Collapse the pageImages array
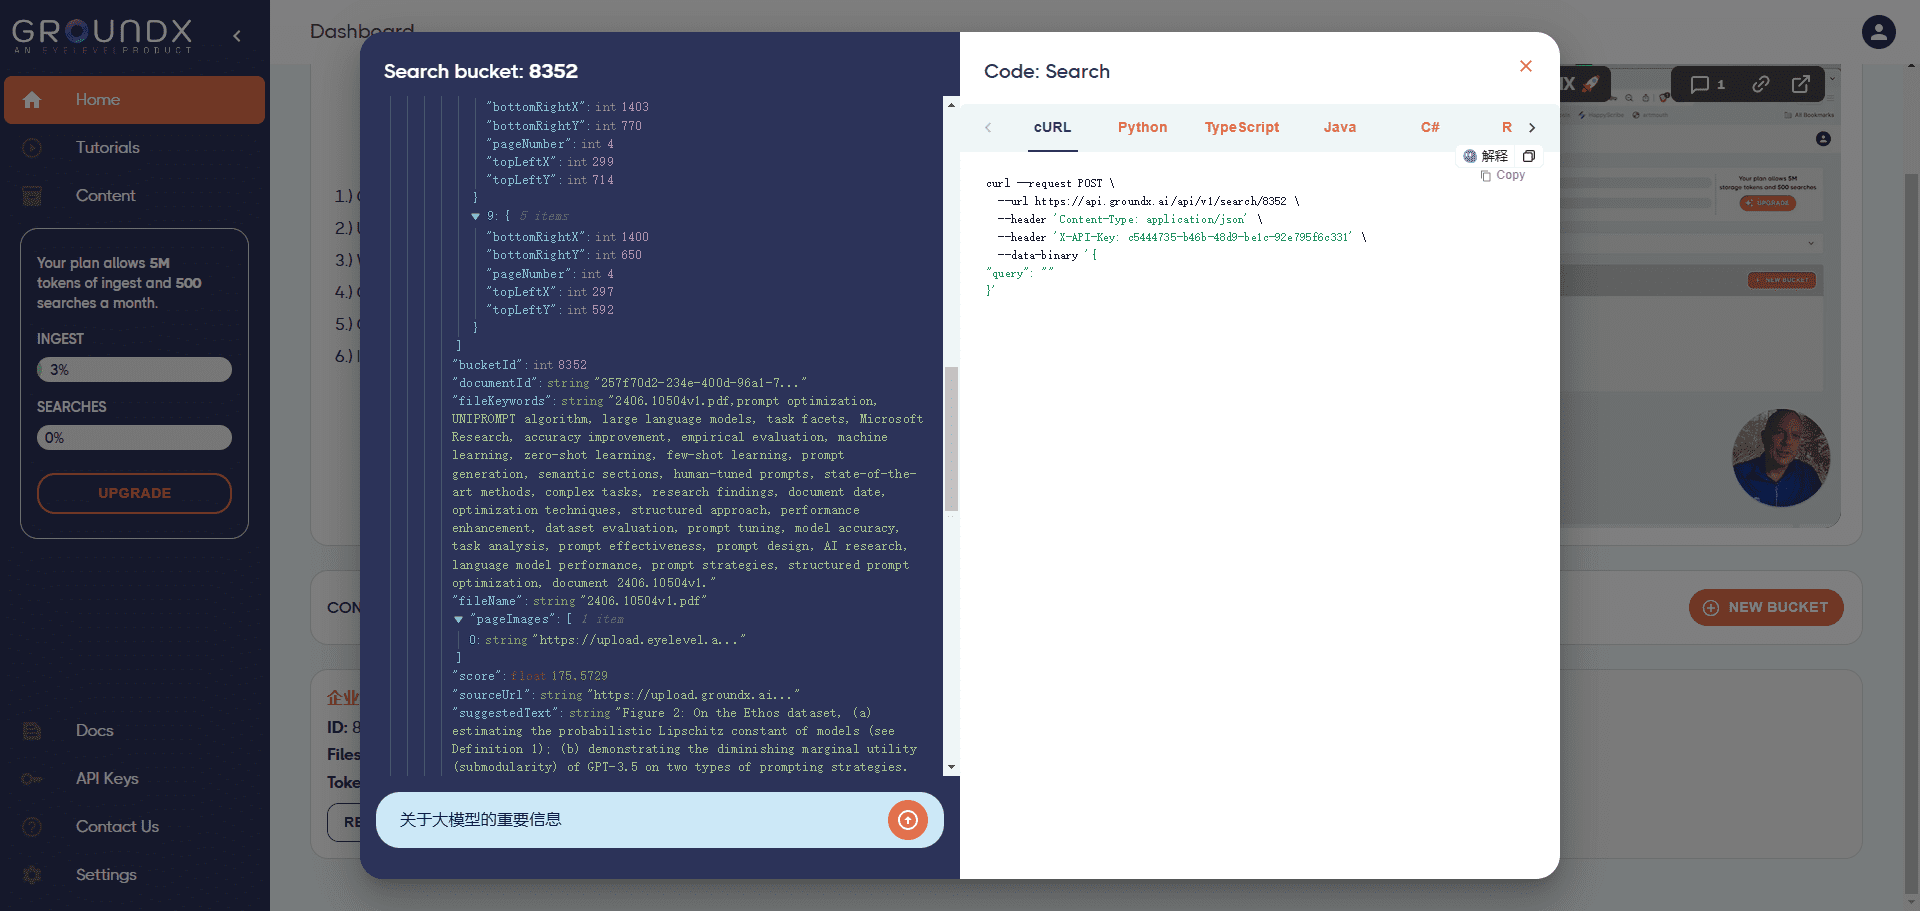 (459, 620)
